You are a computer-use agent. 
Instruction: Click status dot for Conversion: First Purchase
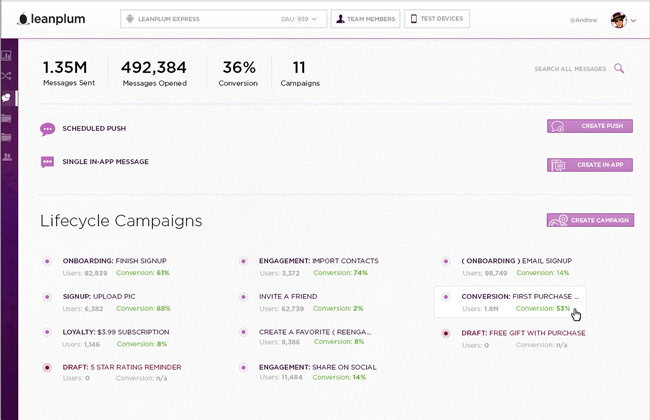pos(446,297)
